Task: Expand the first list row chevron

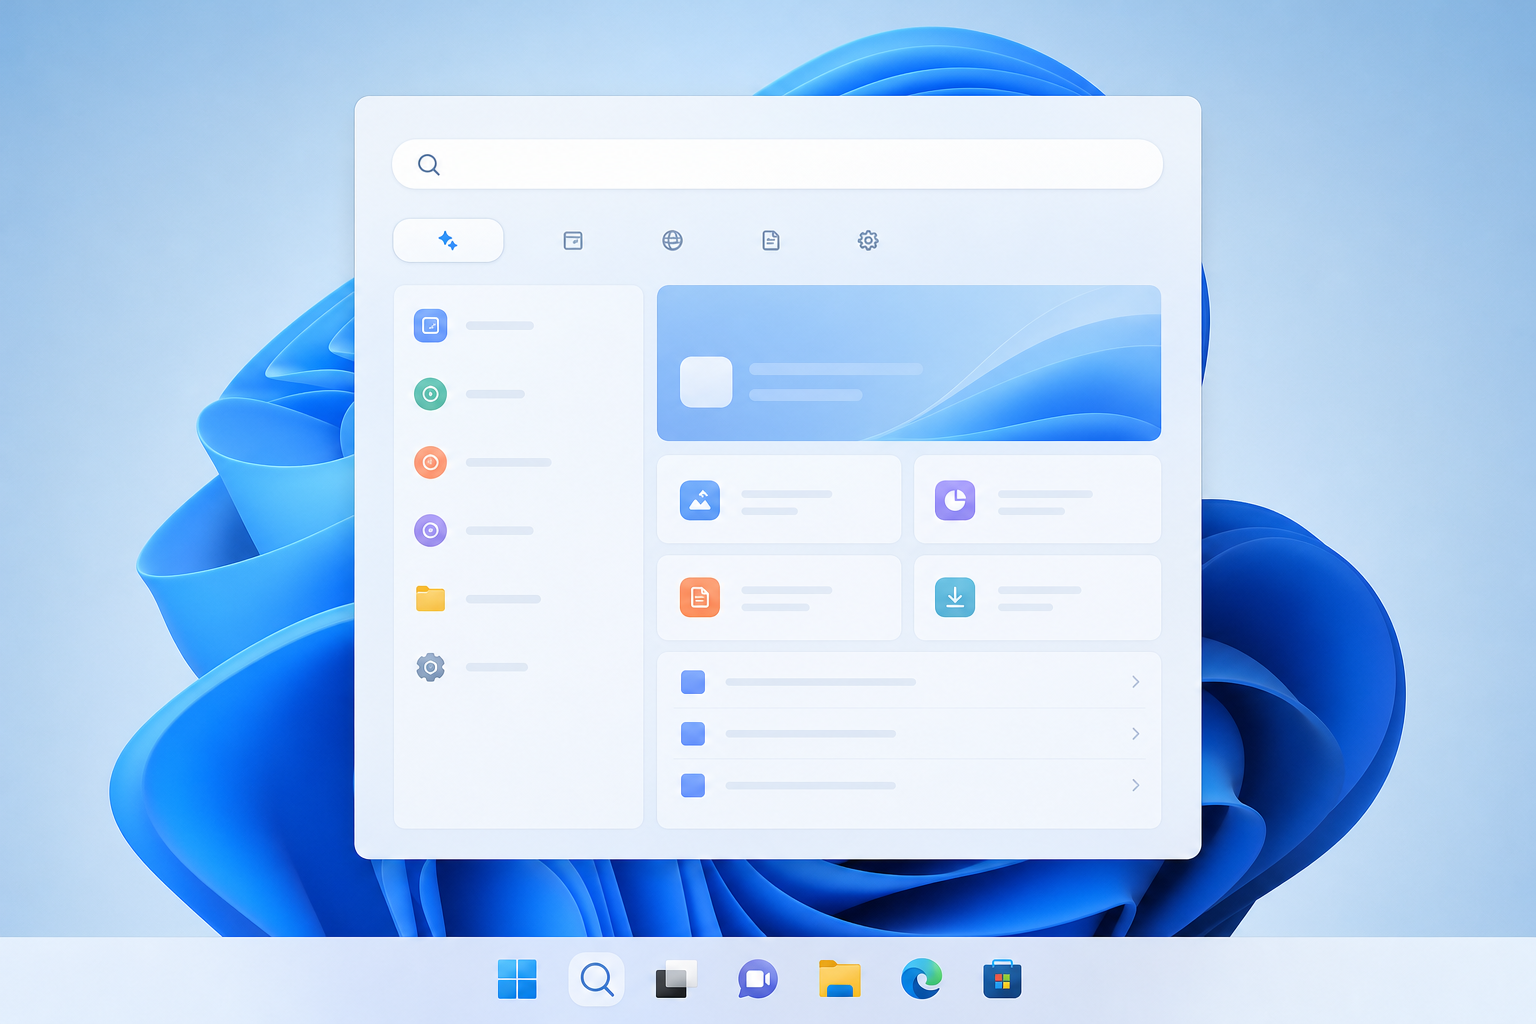Action: 1135,682
